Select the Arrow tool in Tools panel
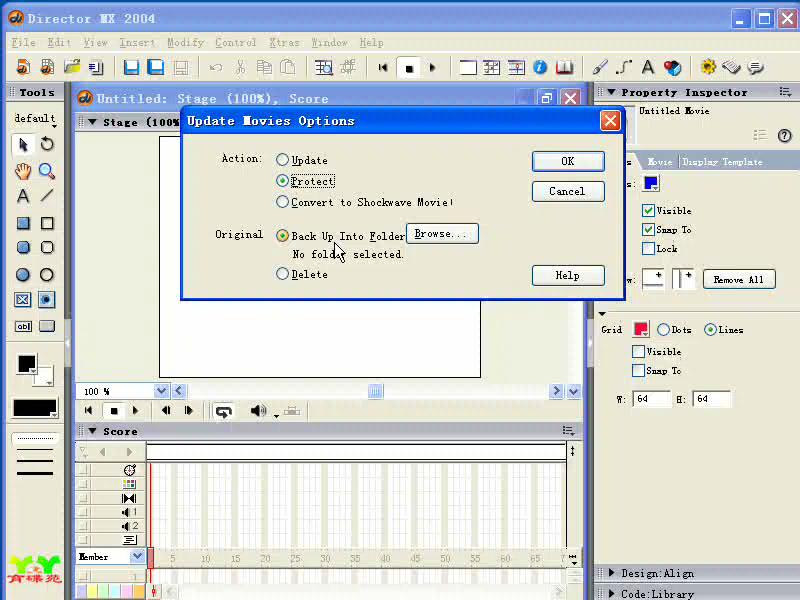 (x=23, y=144)
